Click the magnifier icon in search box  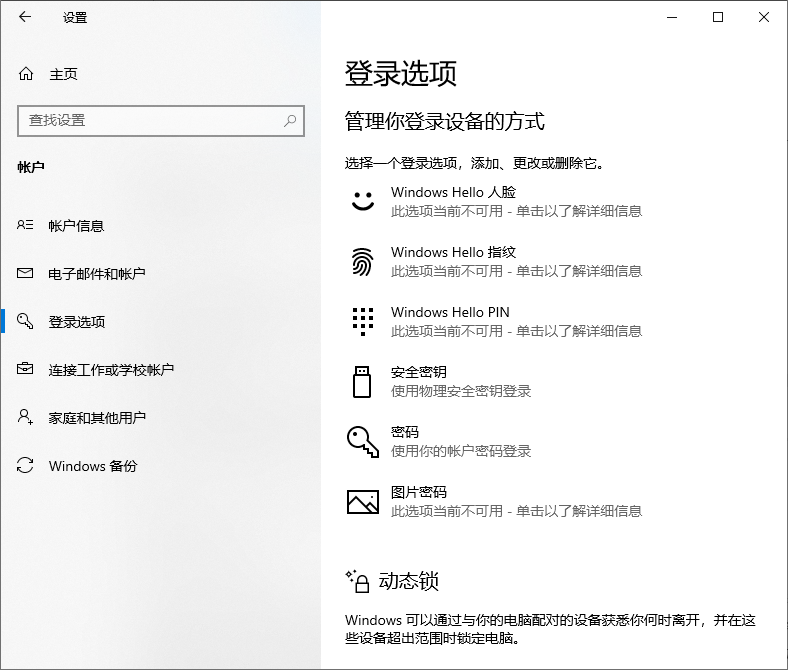point(290,121)
